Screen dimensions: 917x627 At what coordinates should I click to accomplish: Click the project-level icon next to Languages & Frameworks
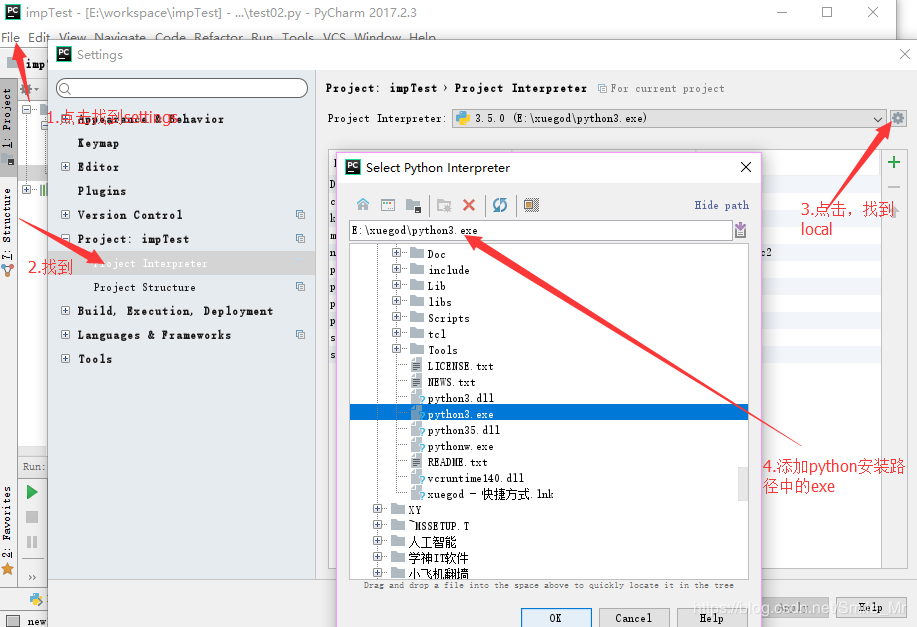(x=300, y=335)
